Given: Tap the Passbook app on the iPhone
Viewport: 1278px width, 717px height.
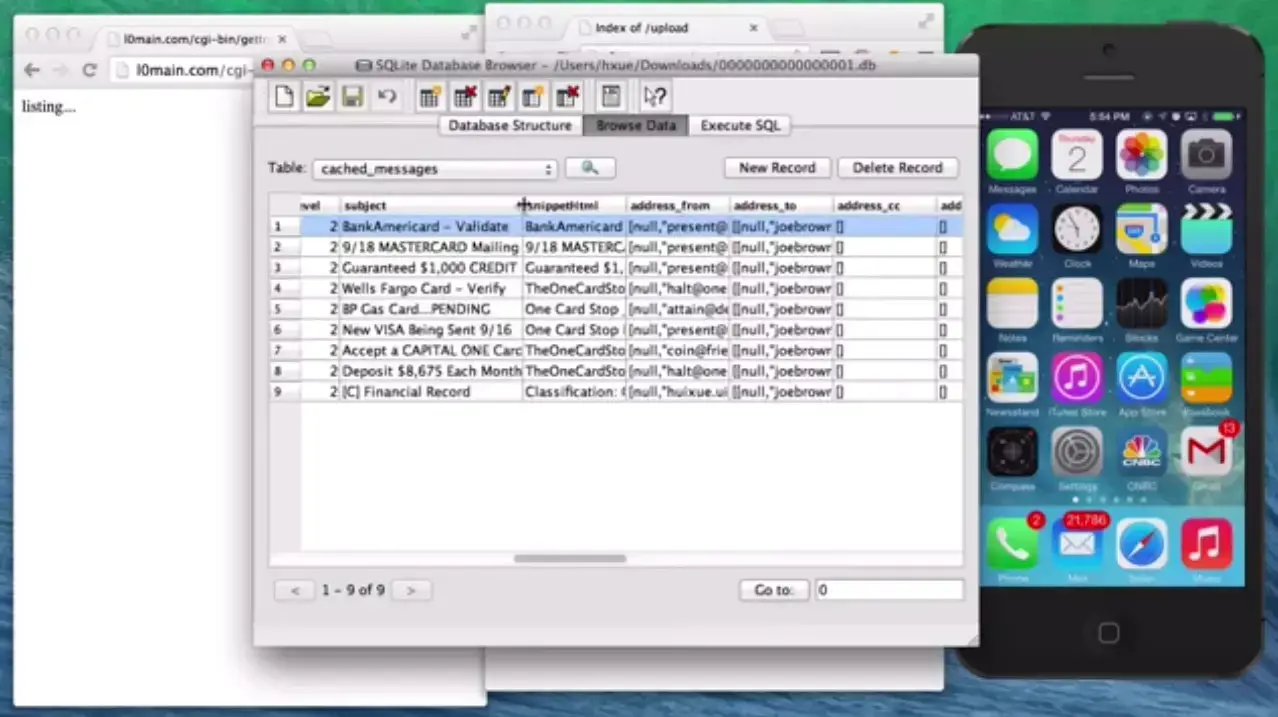Looking at the screenshot, I should [x=1206, y=378].
